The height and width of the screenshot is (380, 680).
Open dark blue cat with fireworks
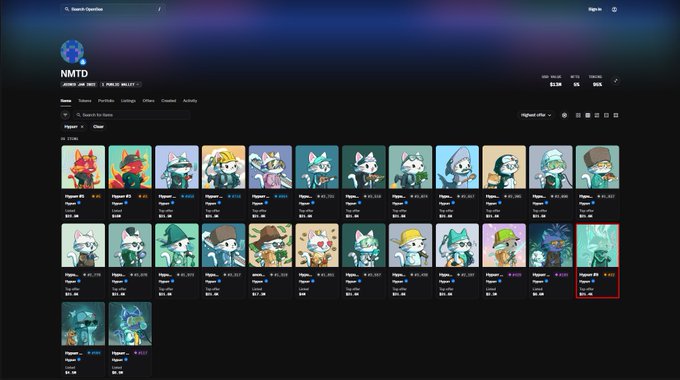(551, 246)
